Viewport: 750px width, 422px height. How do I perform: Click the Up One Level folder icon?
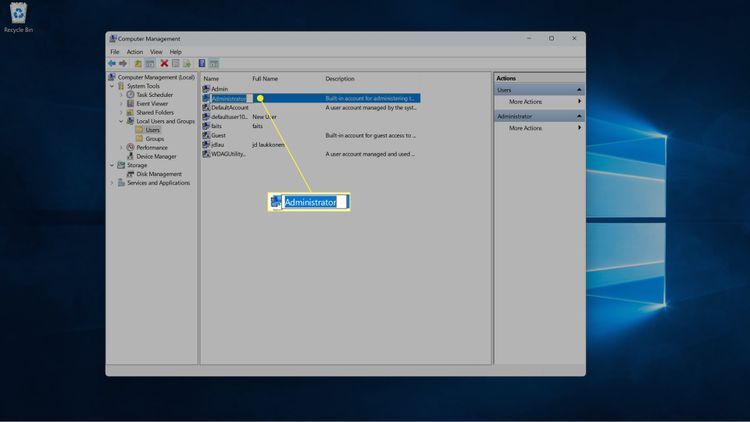click(x=138, y=63)
